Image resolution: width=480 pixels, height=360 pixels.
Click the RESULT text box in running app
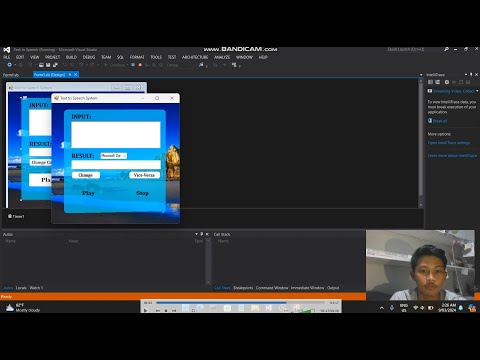click(116, 165)
